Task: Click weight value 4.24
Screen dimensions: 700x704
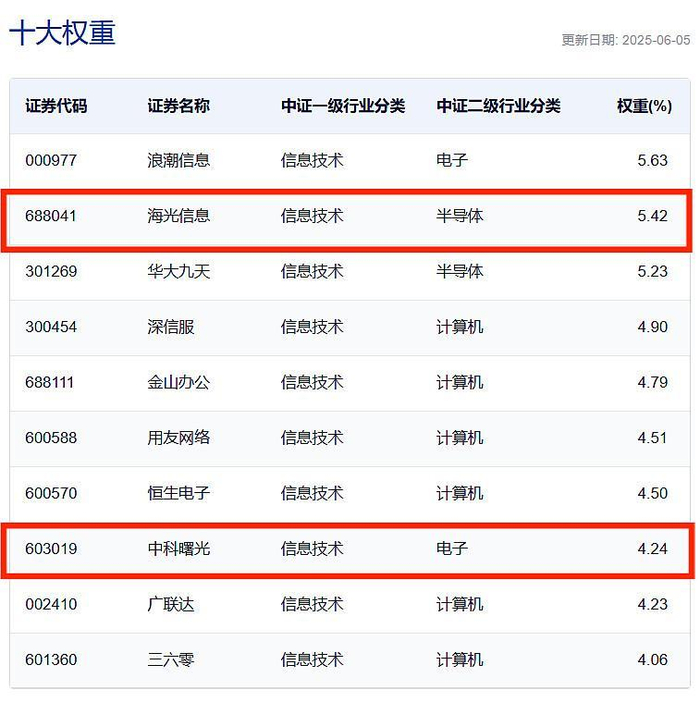Action: pos(652,549)
